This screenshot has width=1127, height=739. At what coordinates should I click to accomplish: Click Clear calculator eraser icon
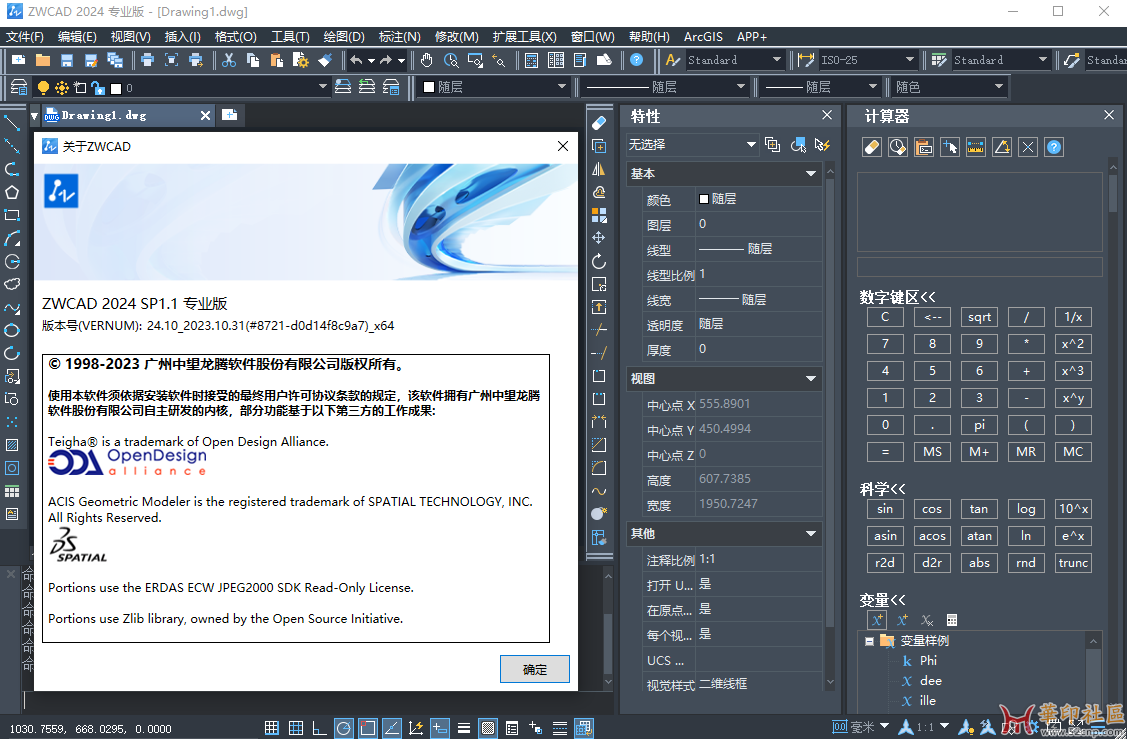click(x=872, y=147)
